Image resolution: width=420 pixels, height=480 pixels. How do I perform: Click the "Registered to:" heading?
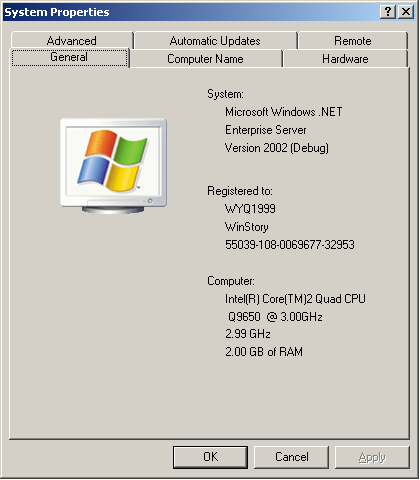(240, 191)
